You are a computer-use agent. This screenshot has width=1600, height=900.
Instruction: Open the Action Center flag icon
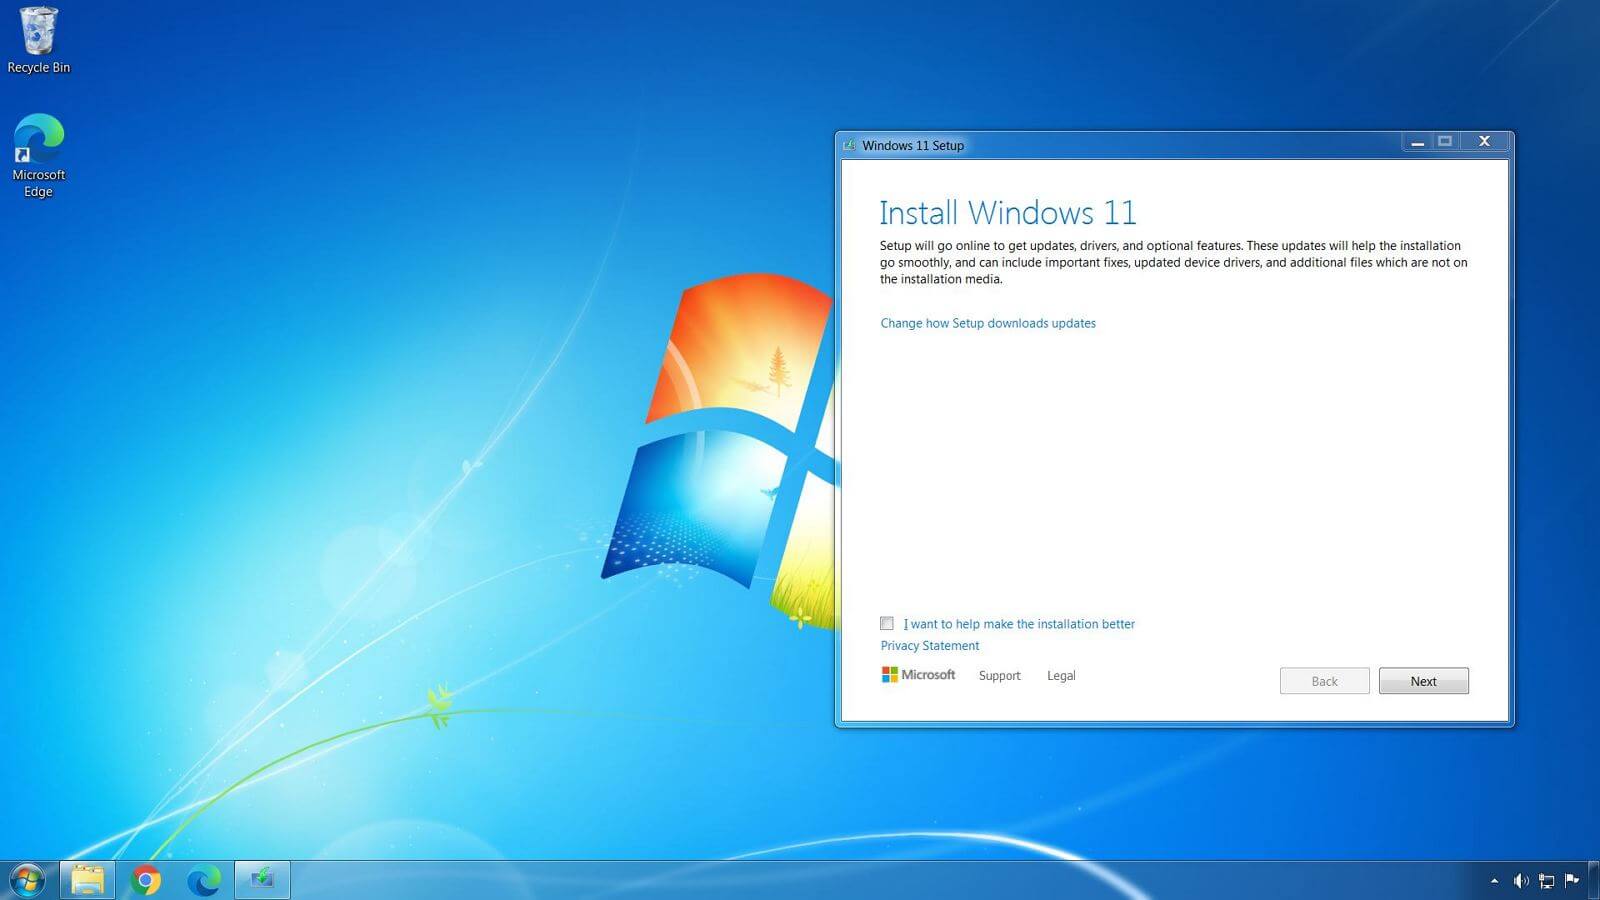pyautogui.click(x=1572, y=880)
